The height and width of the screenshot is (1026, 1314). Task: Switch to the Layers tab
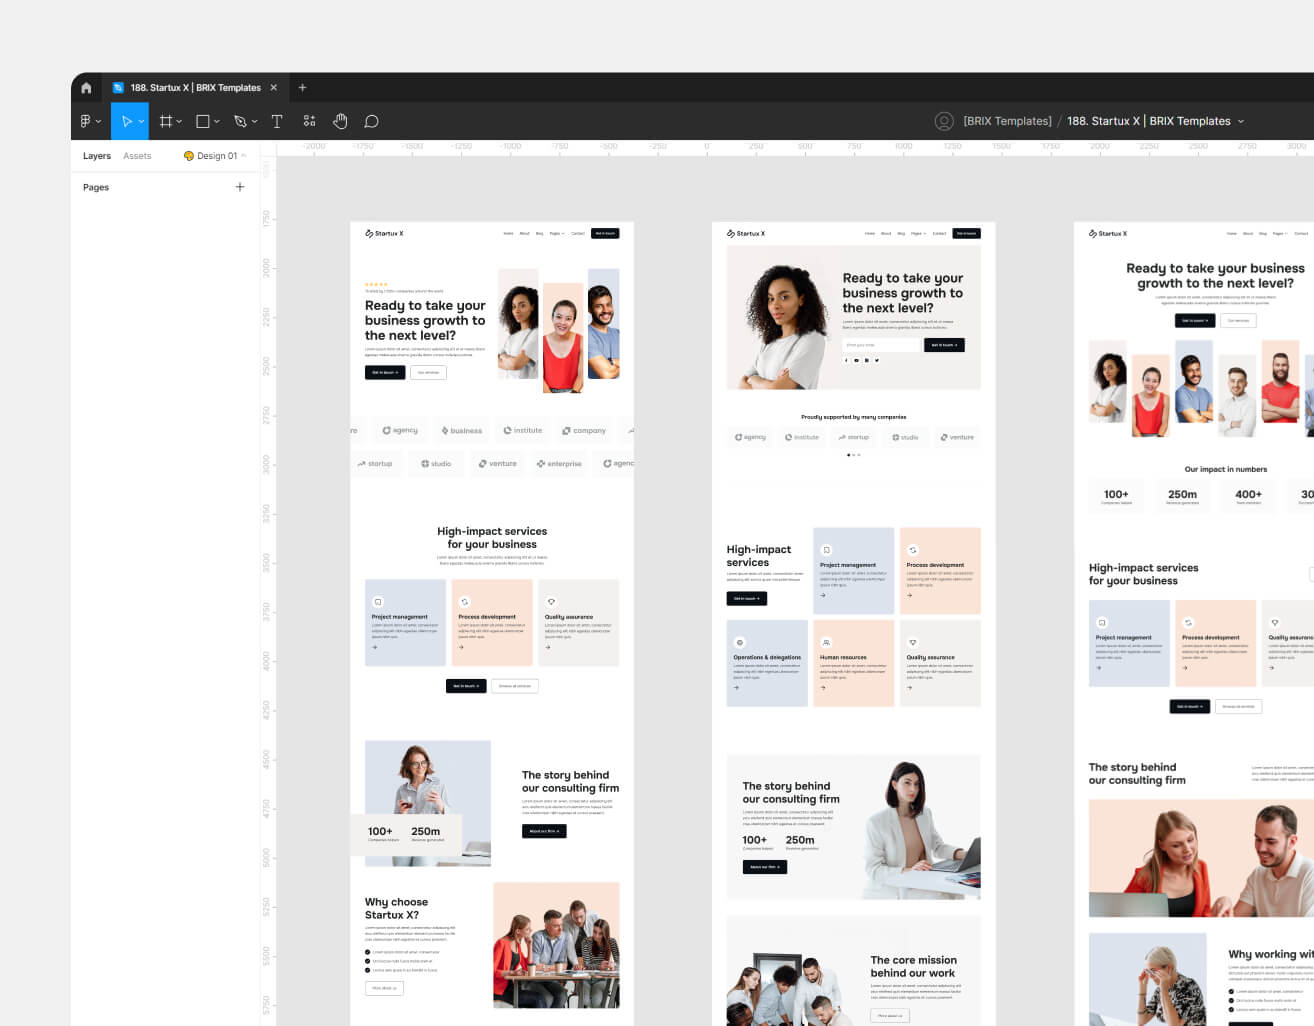click(97, 156)
